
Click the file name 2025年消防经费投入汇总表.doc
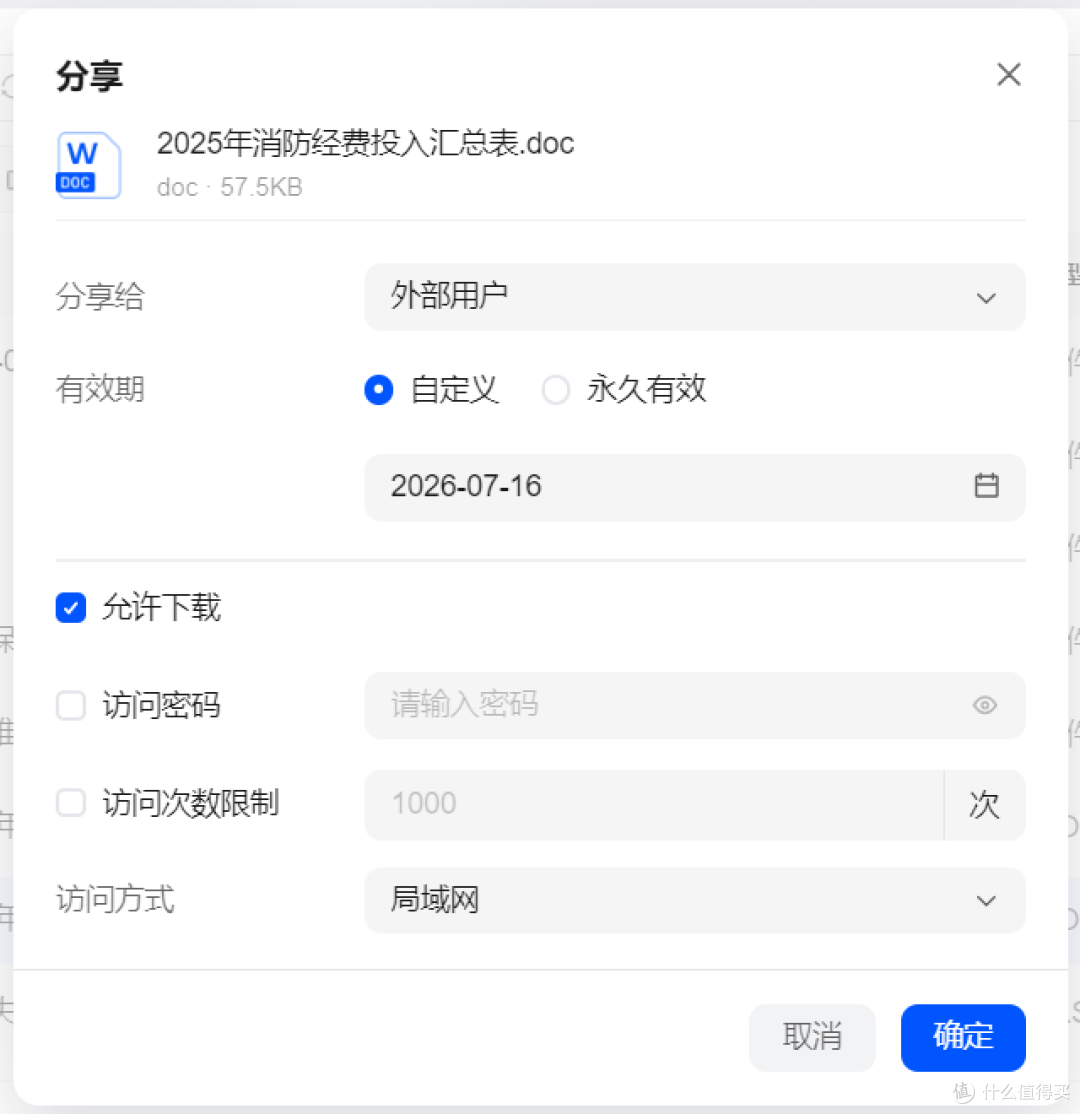(x=365, y=144)
